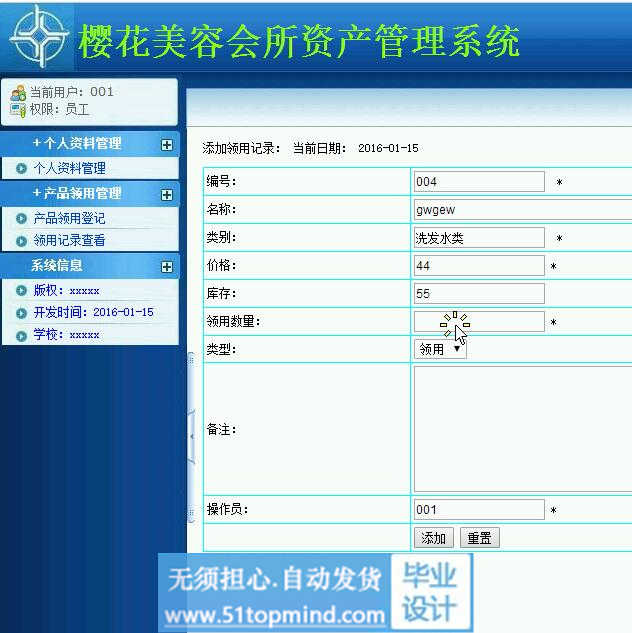Click bullet icon next to 领用记录查看
This screenshot has width=632, height=633.
tap(21, 241)
